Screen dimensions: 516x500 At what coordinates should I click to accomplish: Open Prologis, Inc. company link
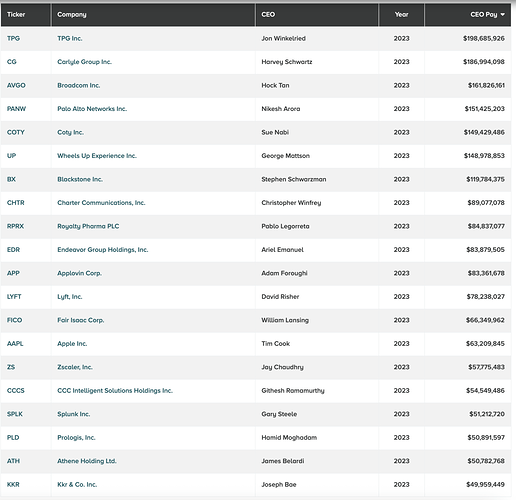76,437
